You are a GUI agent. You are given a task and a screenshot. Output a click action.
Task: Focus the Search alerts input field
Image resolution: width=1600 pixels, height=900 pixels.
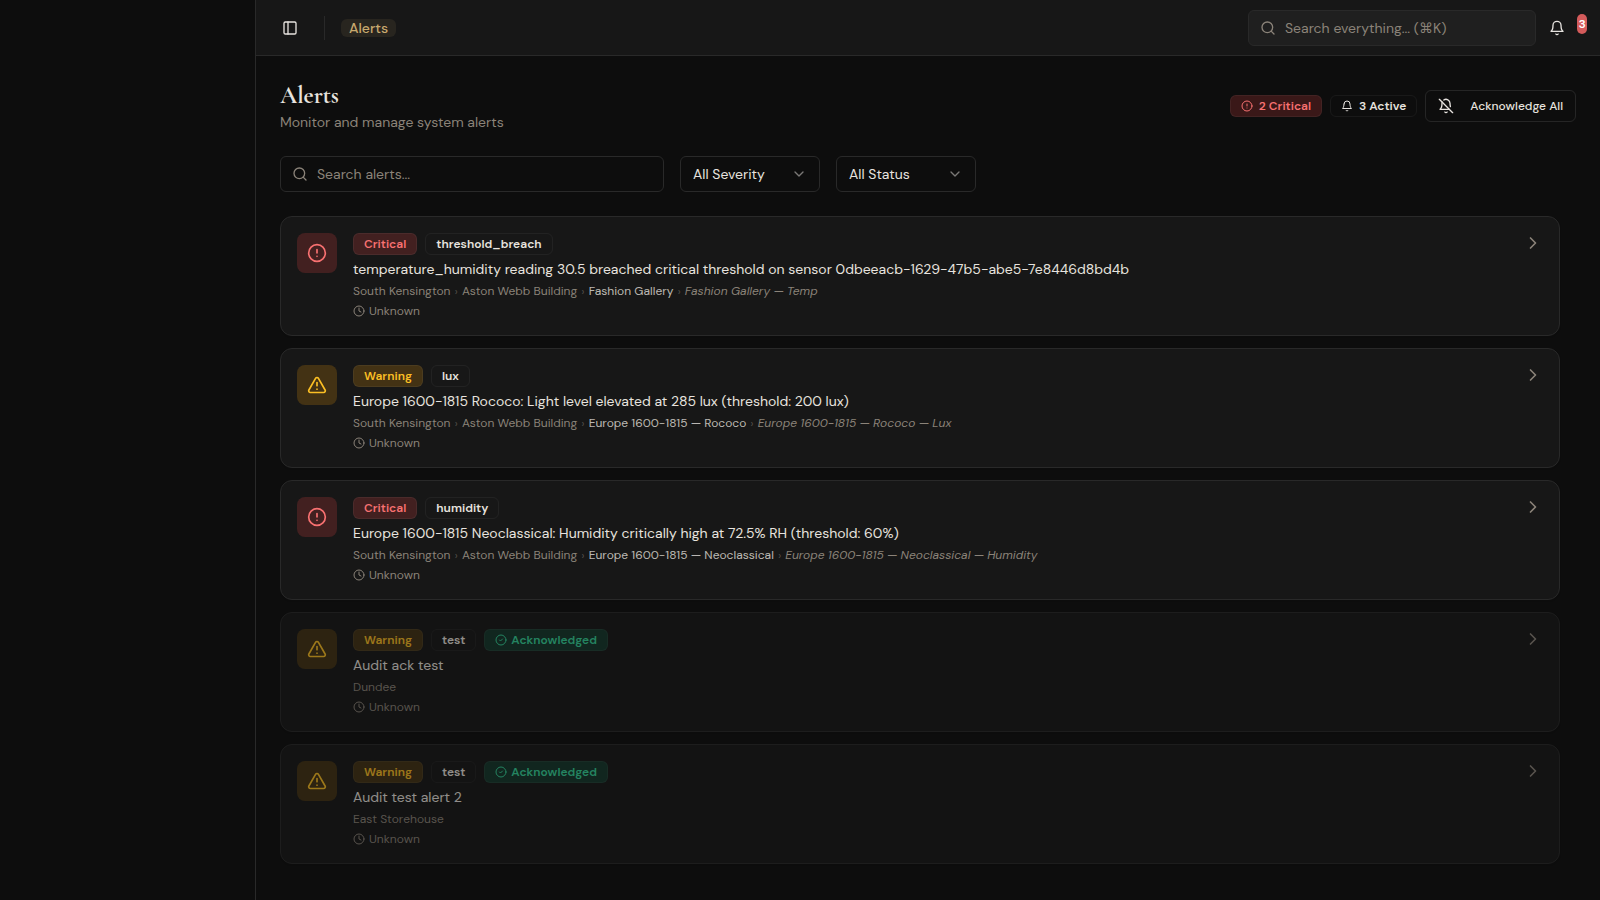(472, 174)
